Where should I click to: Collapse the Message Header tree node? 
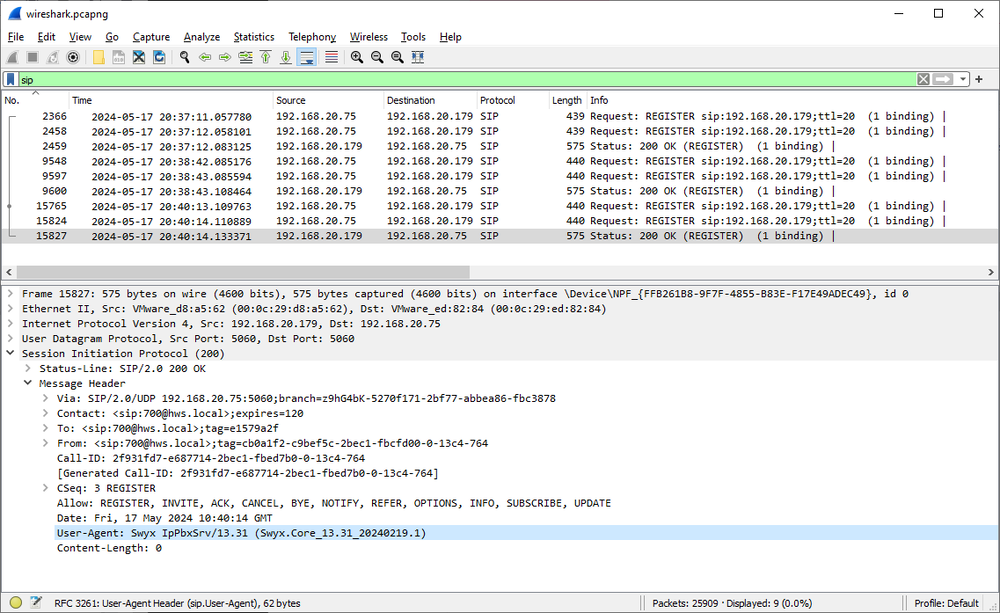(29, 384)
